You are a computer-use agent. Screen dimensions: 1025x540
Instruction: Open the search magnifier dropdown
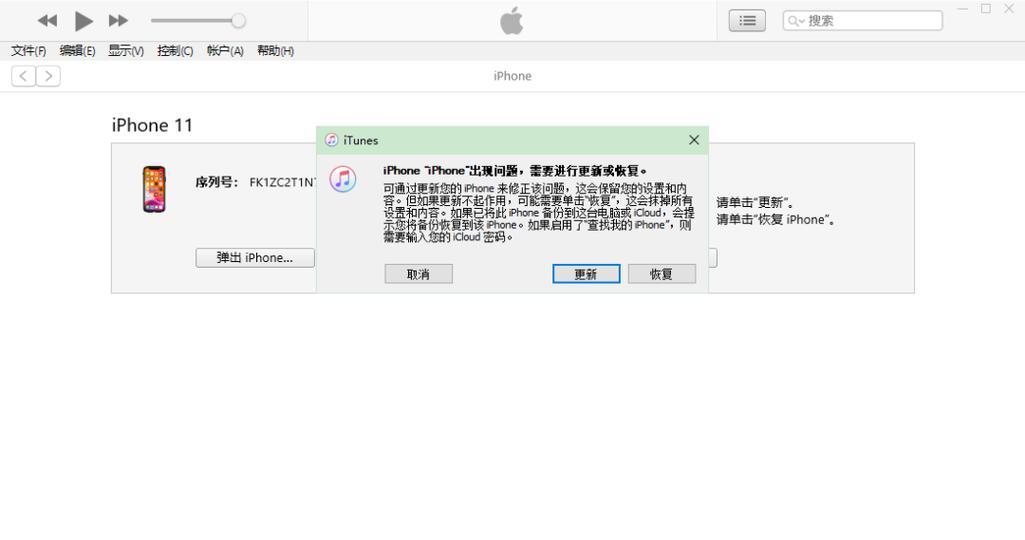[x=796, y=21]
